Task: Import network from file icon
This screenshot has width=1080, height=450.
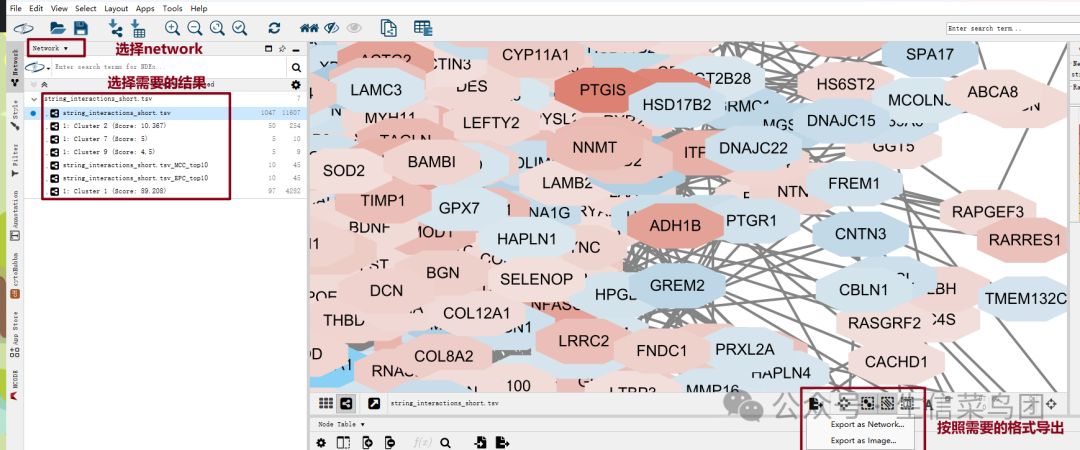Action: [115, 28]
